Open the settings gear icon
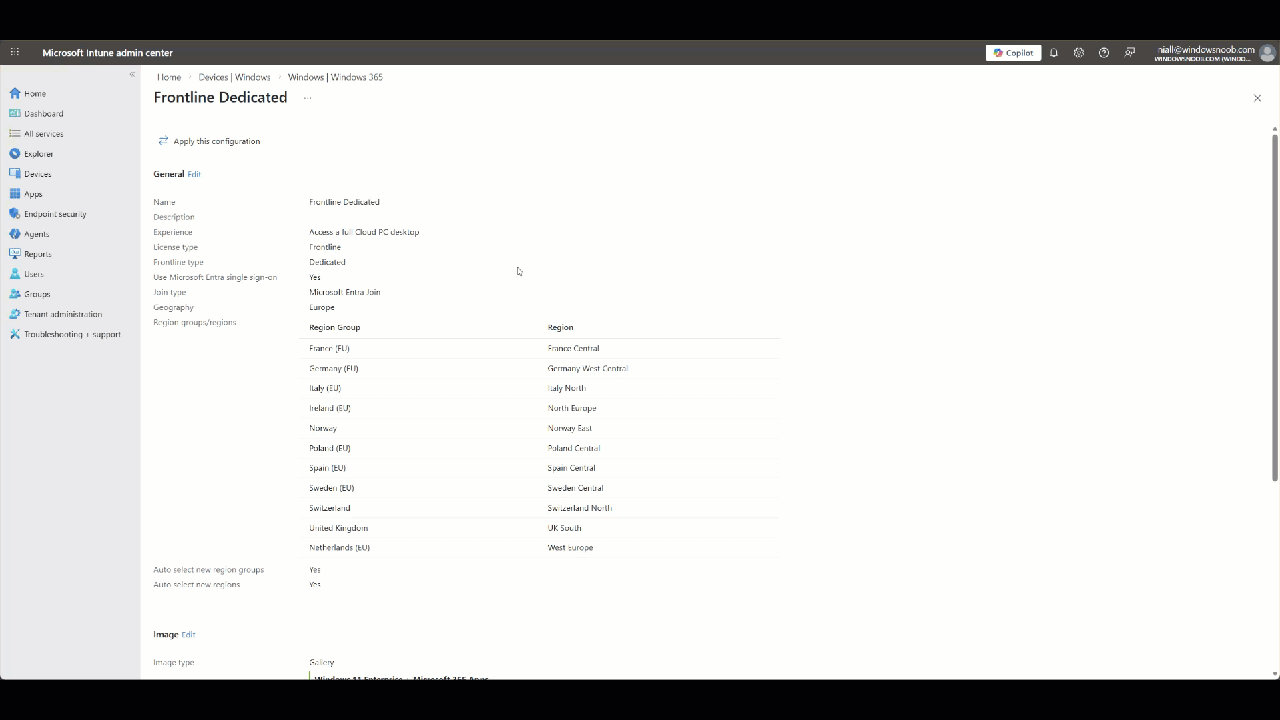 pos(1079,53)
